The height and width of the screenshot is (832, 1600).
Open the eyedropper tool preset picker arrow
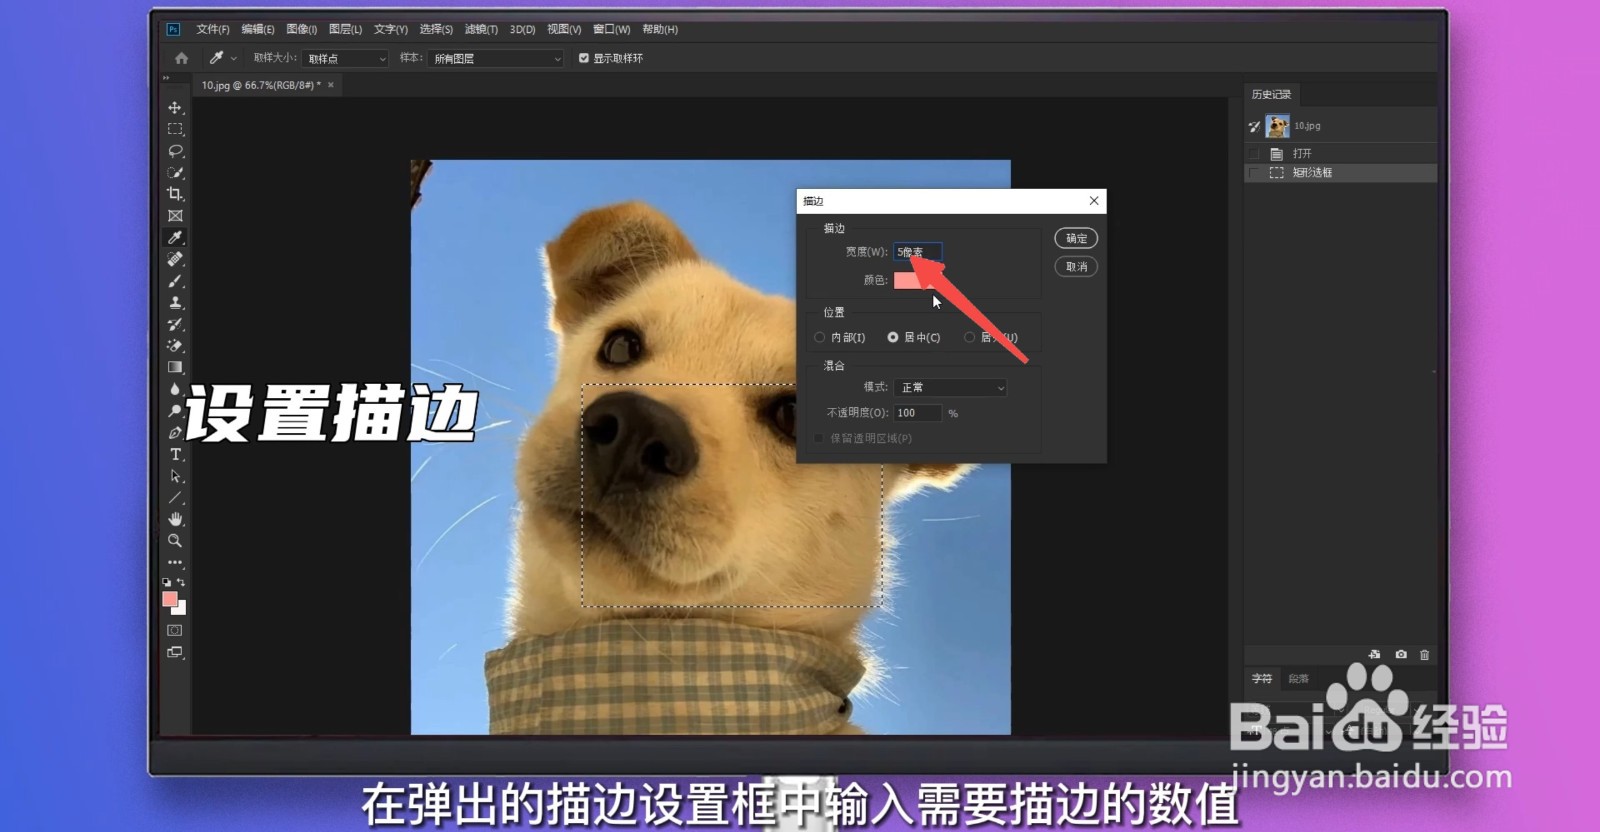pos(234,58)
